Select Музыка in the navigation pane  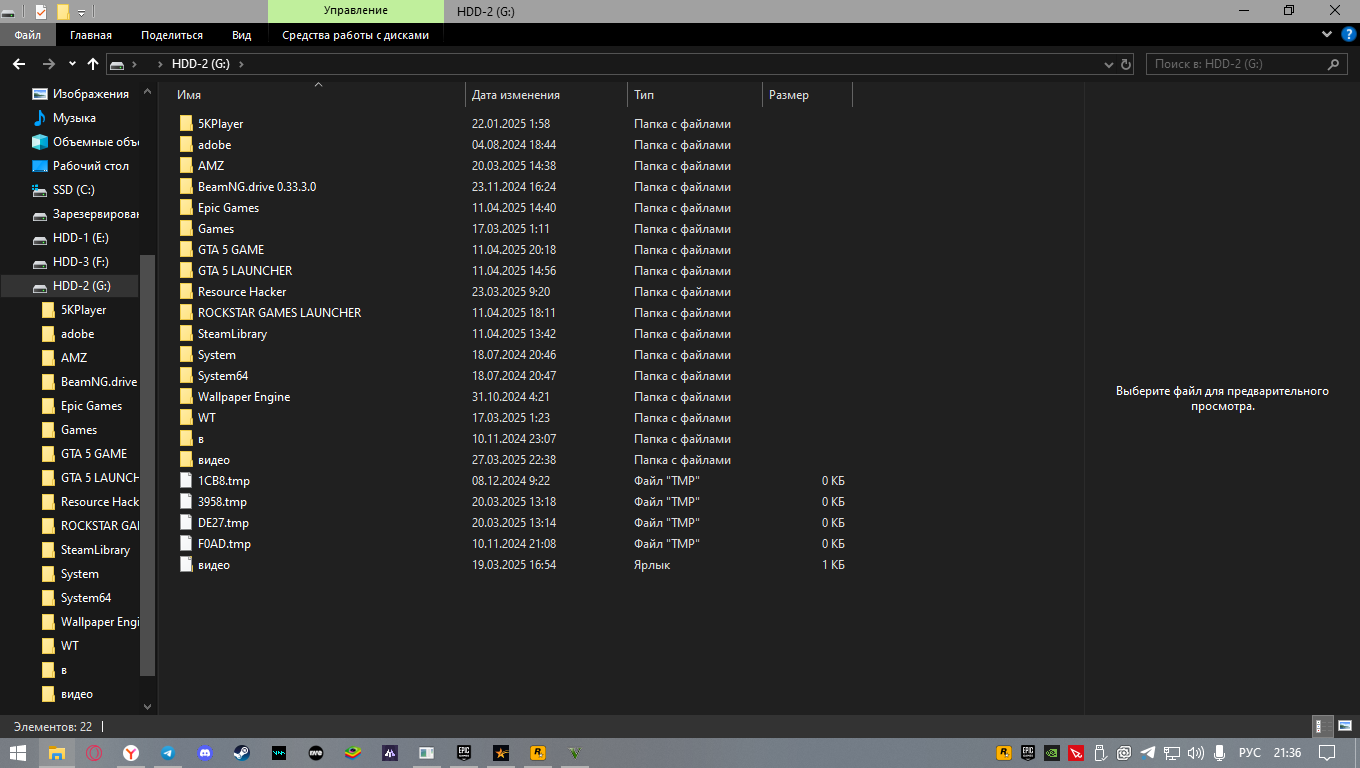tap(74, 118)
